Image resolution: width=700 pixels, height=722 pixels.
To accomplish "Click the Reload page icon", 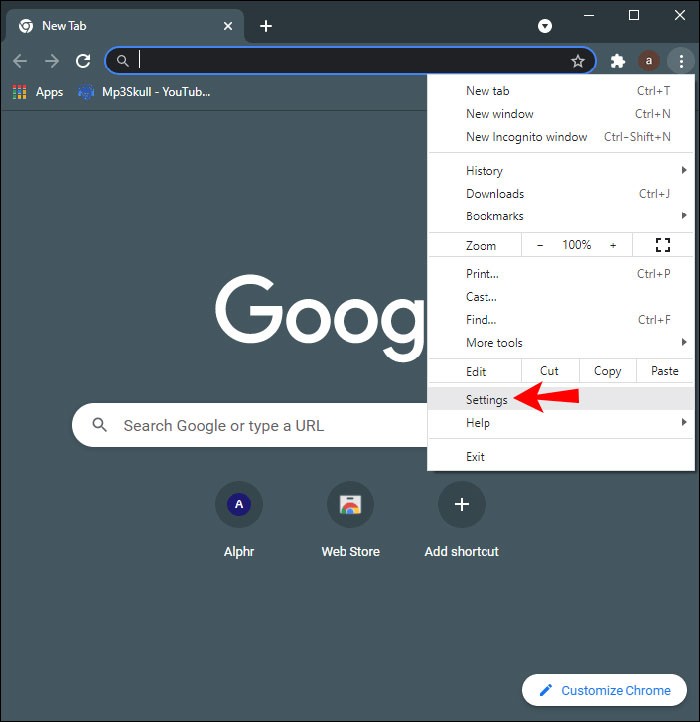I will coord(83,61).
